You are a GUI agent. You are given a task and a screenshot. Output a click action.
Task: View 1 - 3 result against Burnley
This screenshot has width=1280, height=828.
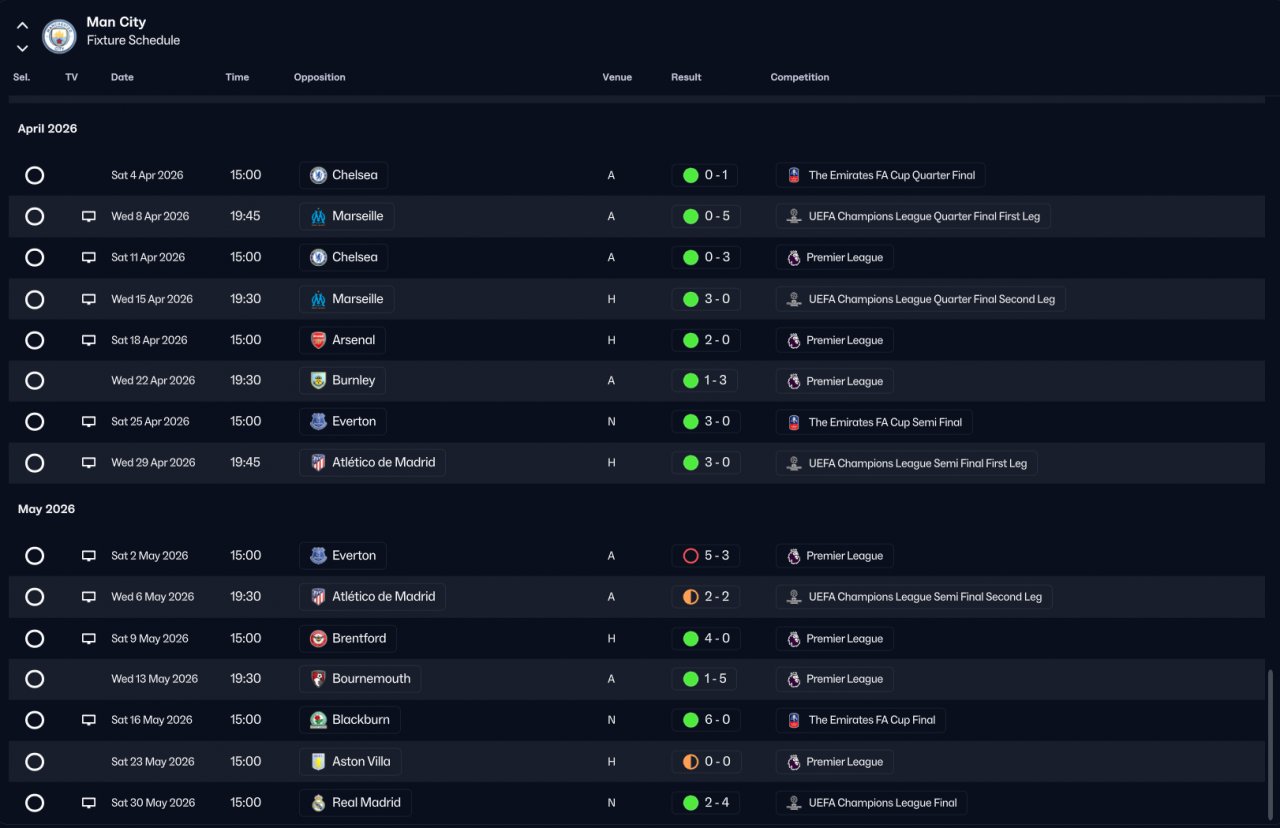[x=706, y=380]
